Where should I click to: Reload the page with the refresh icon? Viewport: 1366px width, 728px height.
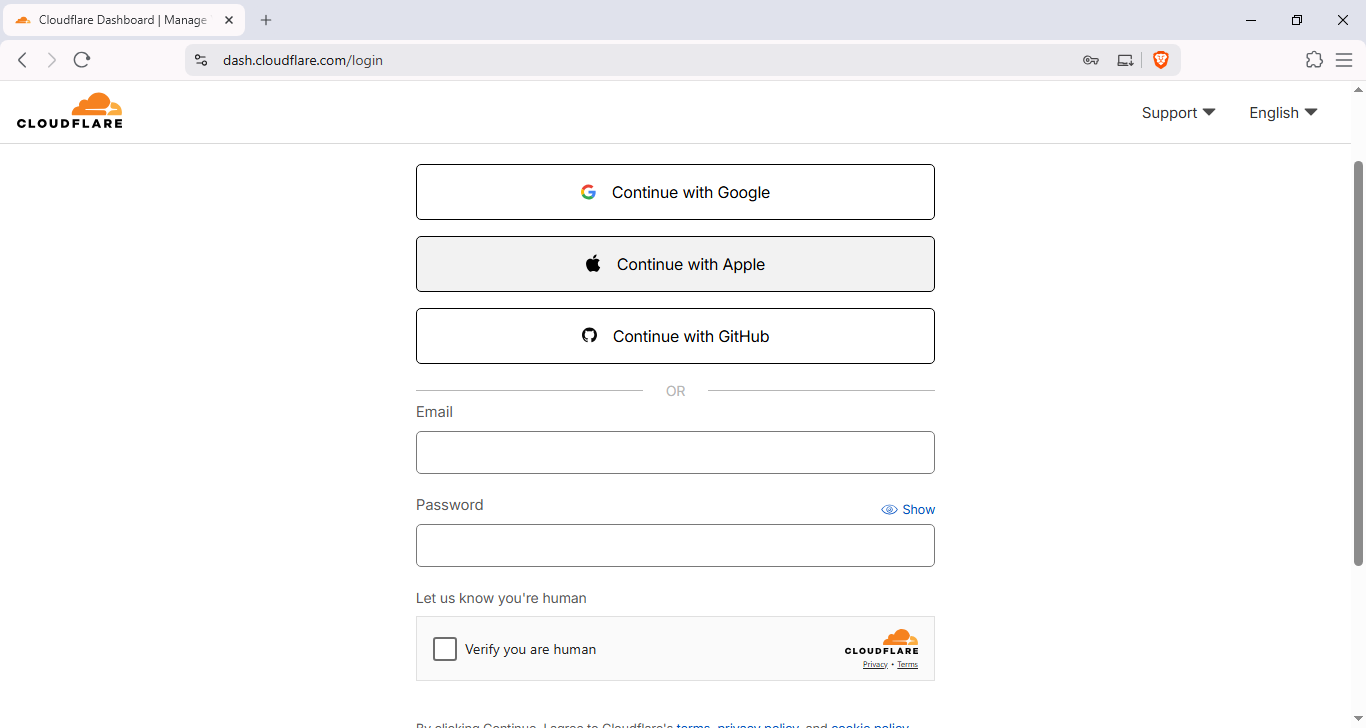(x=82, y=60)
